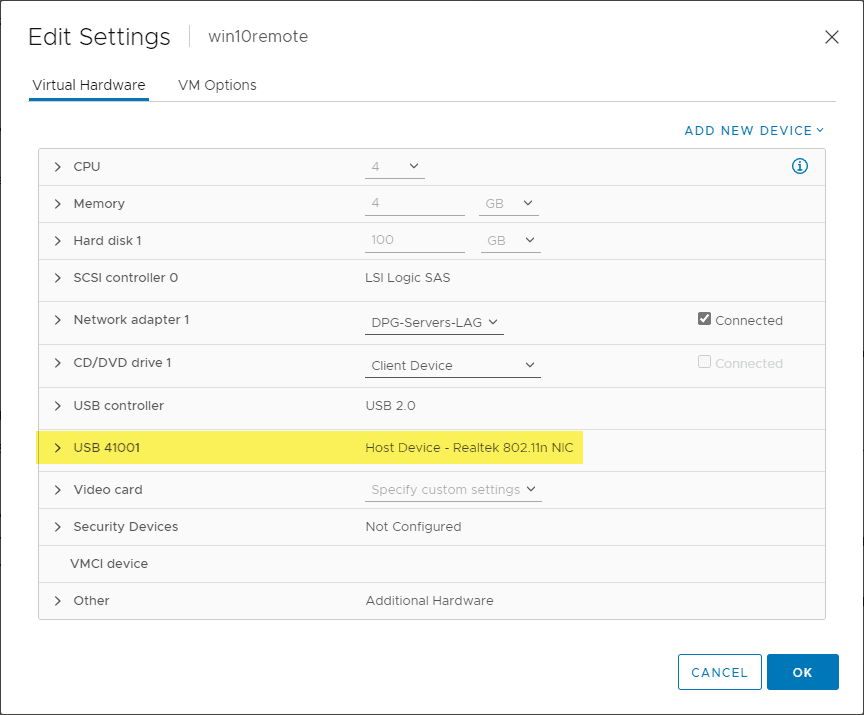Expand SCSI controller 0 details
The width and height of the screenshot is (864, 715).
(x=58, y=278)
